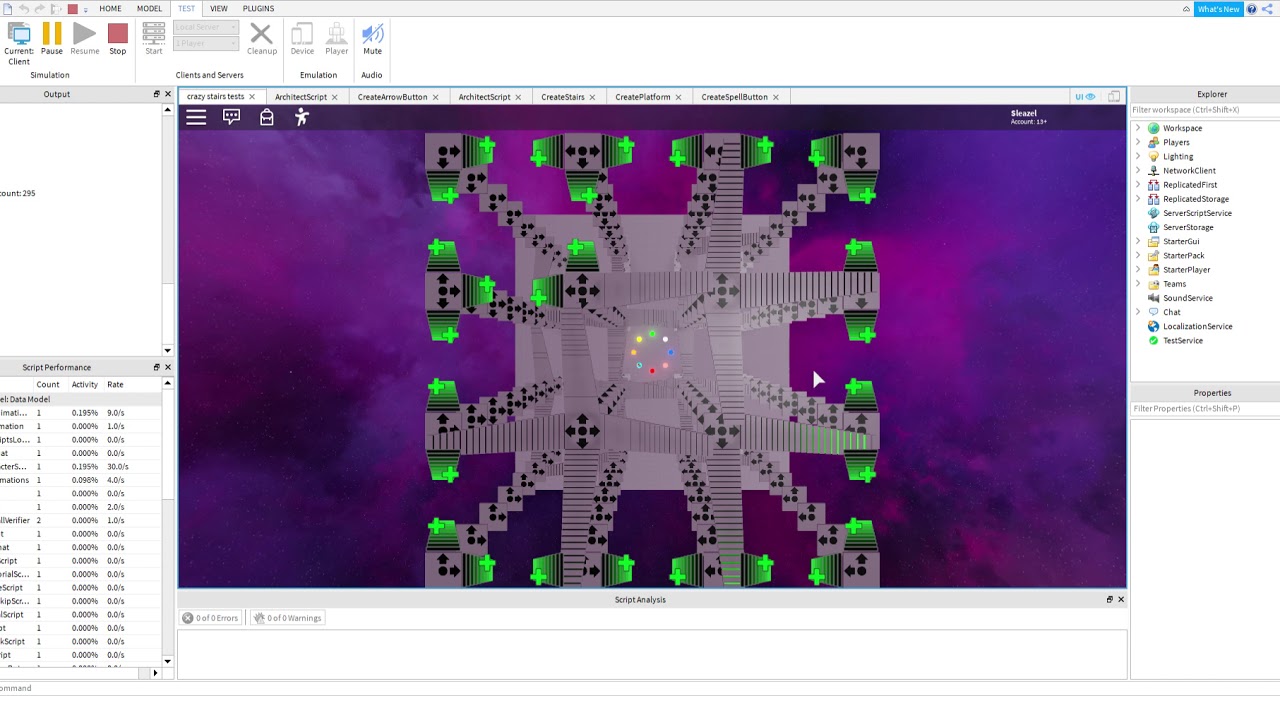Expand the ReplicatedStorage node in Explorer

1138,199
